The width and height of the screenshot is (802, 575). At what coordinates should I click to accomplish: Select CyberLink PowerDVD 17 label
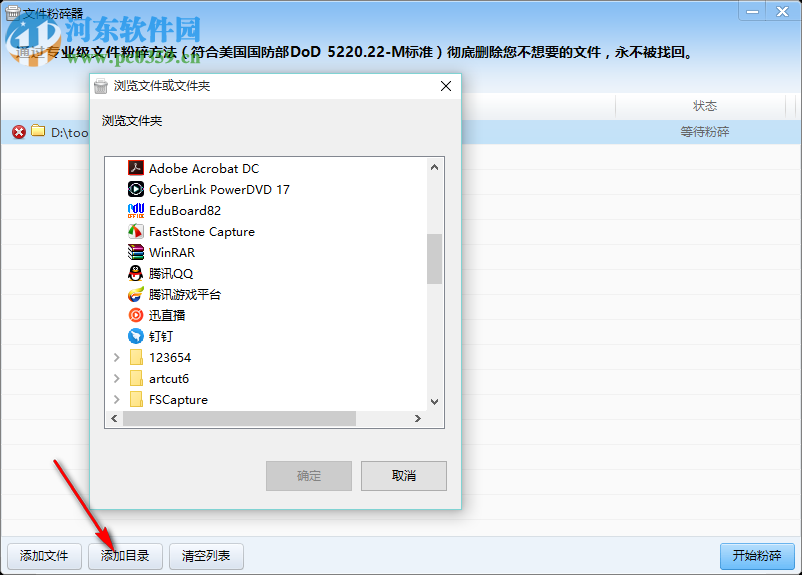(219, 190)
